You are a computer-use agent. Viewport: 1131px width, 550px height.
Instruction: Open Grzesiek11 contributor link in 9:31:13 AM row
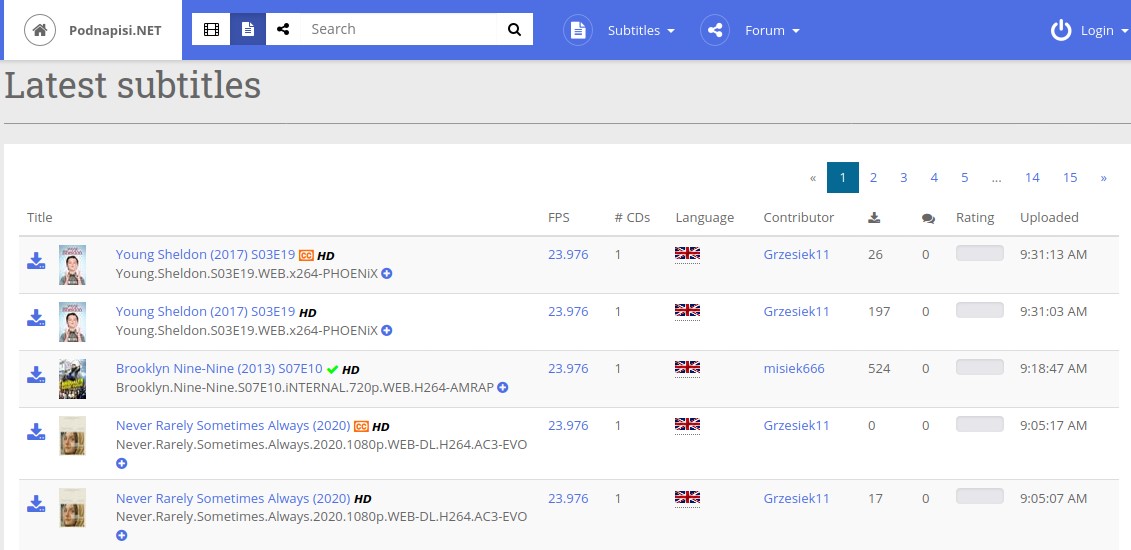tap(796, 254)
